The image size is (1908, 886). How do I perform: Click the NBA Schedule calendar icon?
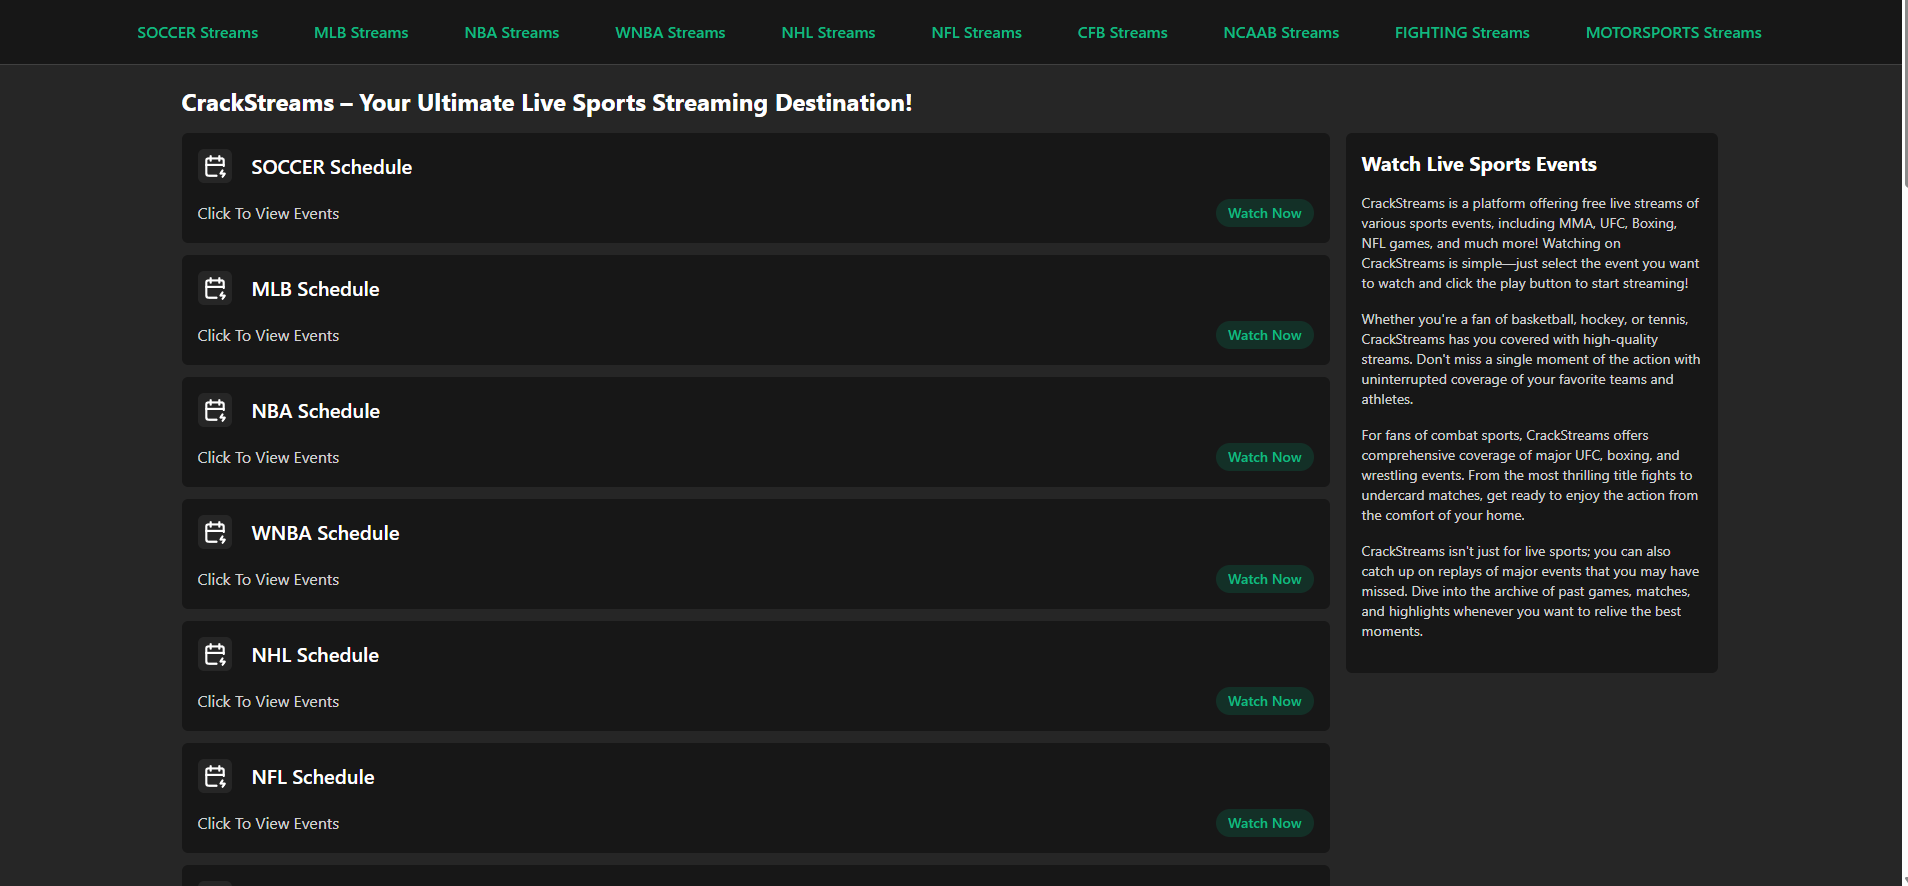pos(215,410)
